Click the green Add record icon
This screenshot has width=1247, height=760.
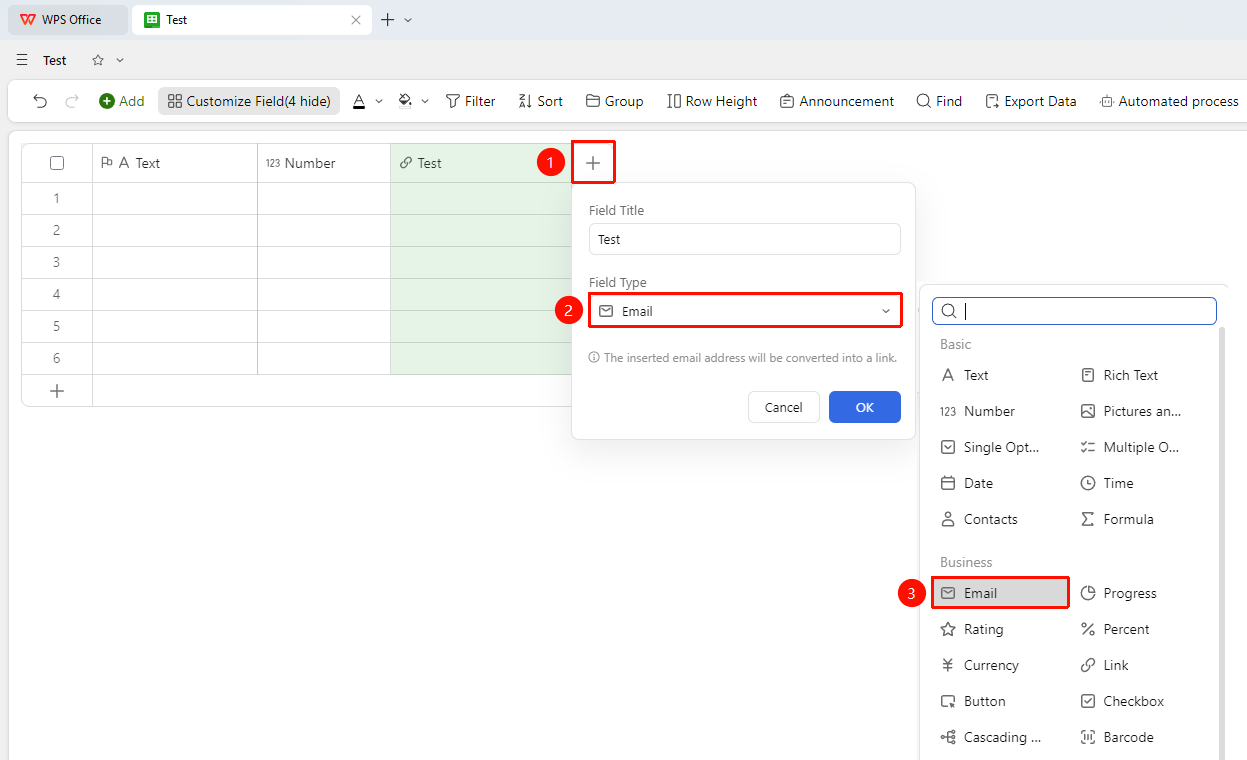pos(107,101)
